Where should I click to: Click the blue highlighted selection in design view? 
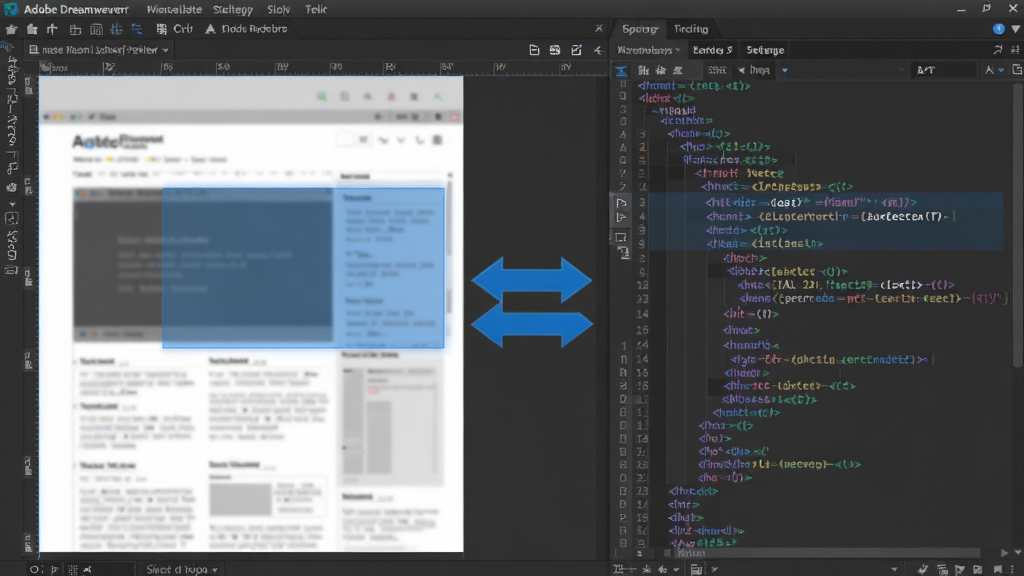click(303, 268)
